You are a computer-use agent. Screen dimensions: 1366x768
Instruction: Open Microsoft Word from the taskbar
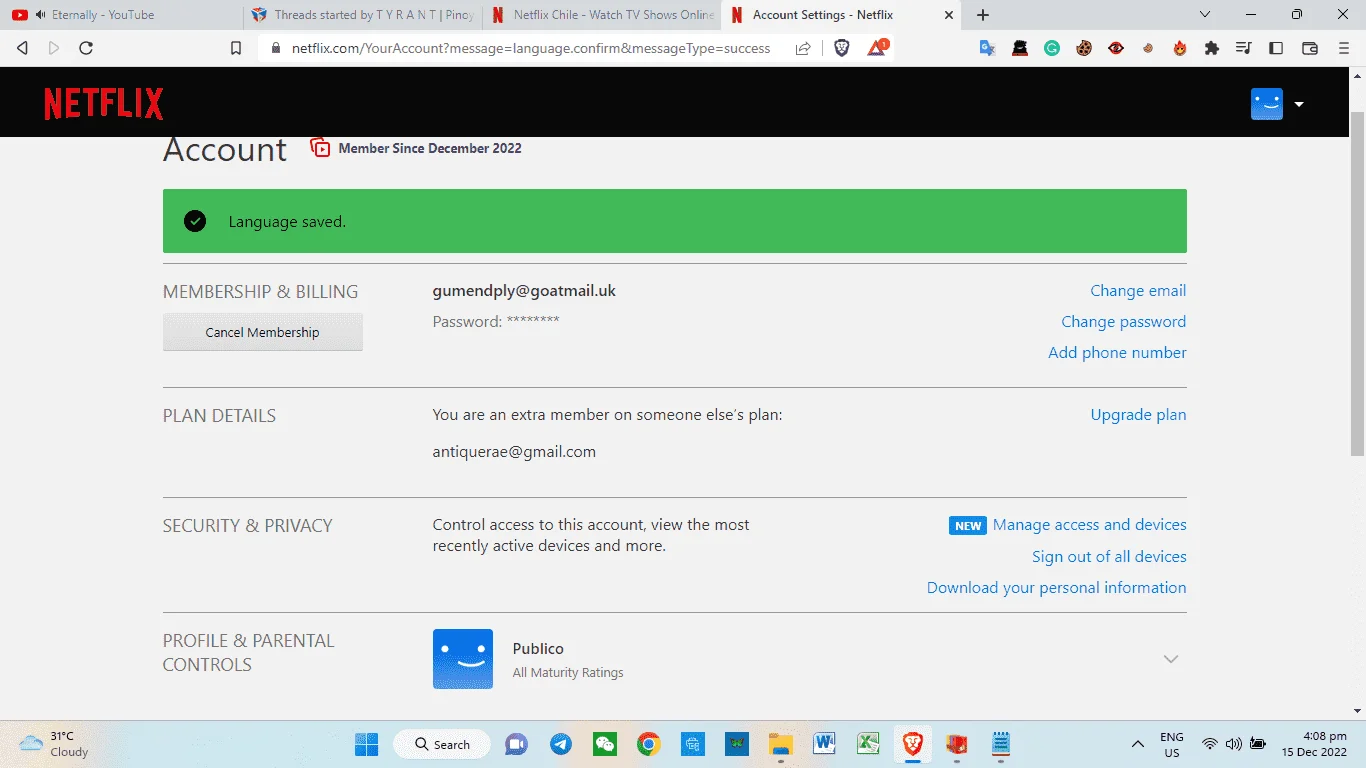(825, 744)
